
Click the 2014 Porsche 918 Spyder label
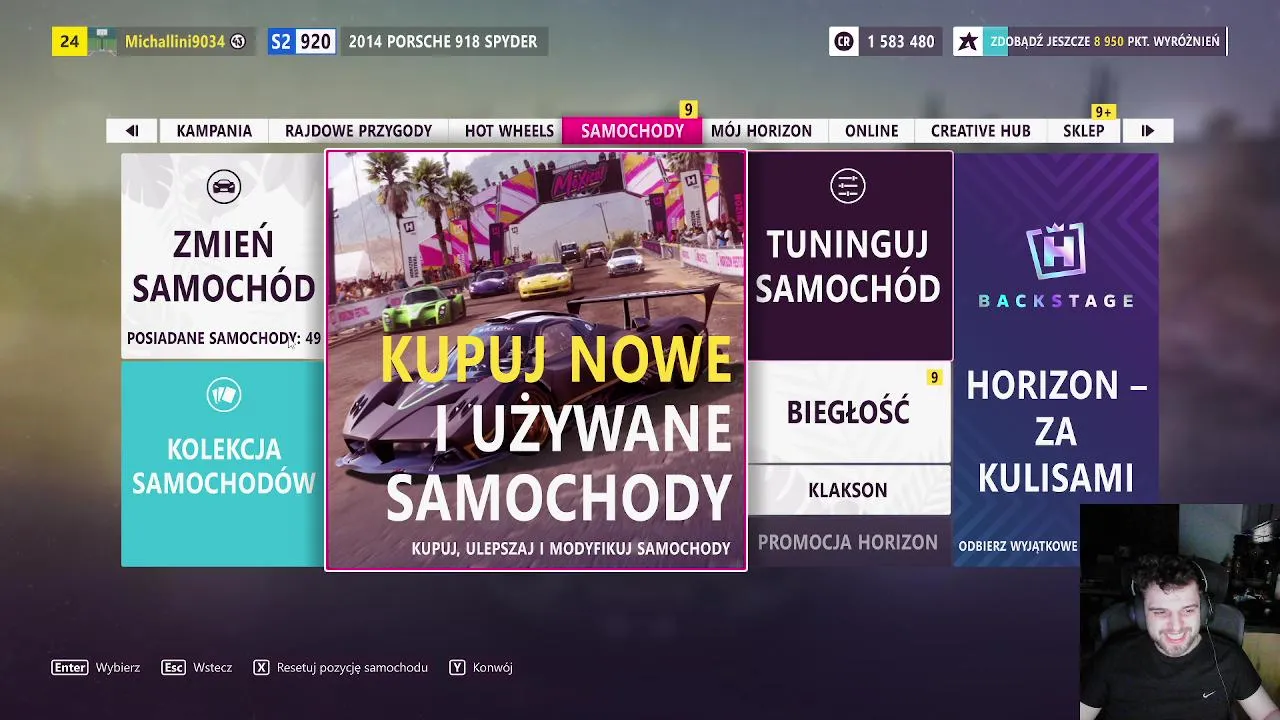[x=443, y=41]
